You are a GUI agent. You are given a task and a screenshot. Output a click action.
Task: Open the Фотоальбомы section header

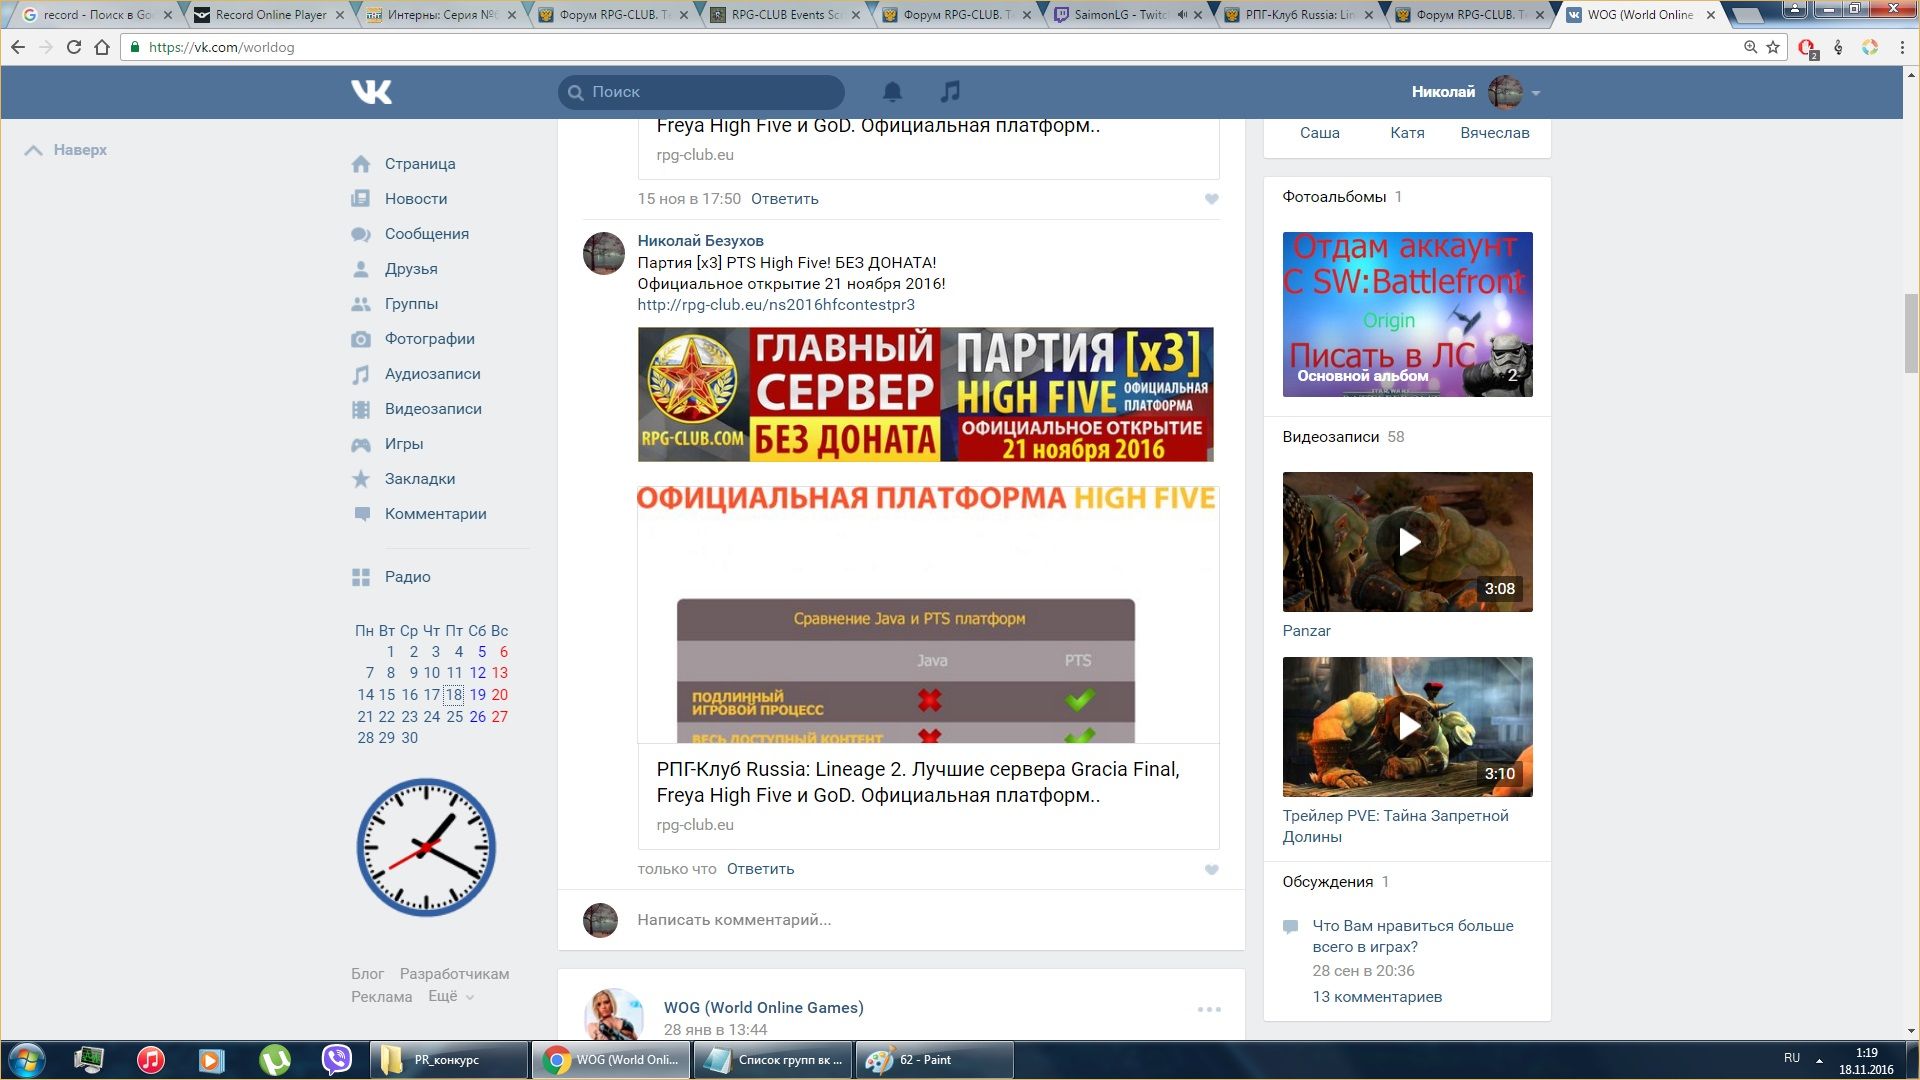pyautogui.click(x=1334, y=197)
